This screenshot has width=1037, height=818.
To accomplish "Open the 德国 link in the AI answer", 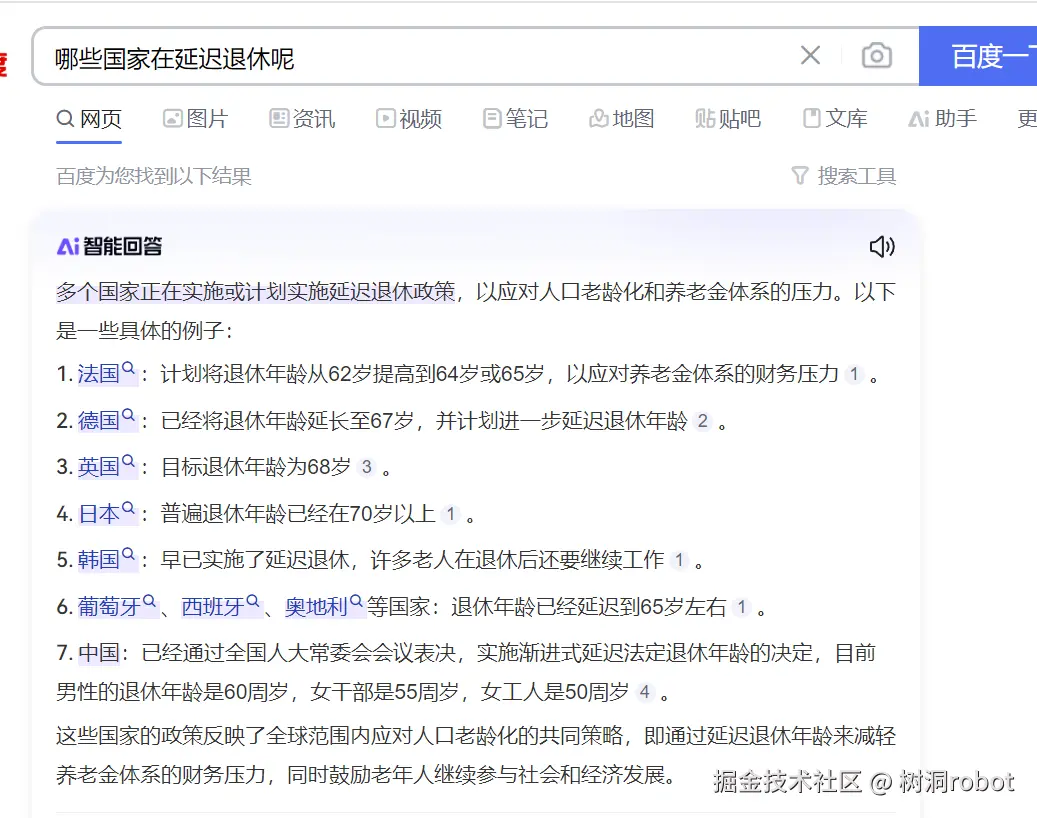I will click(99, 420).
